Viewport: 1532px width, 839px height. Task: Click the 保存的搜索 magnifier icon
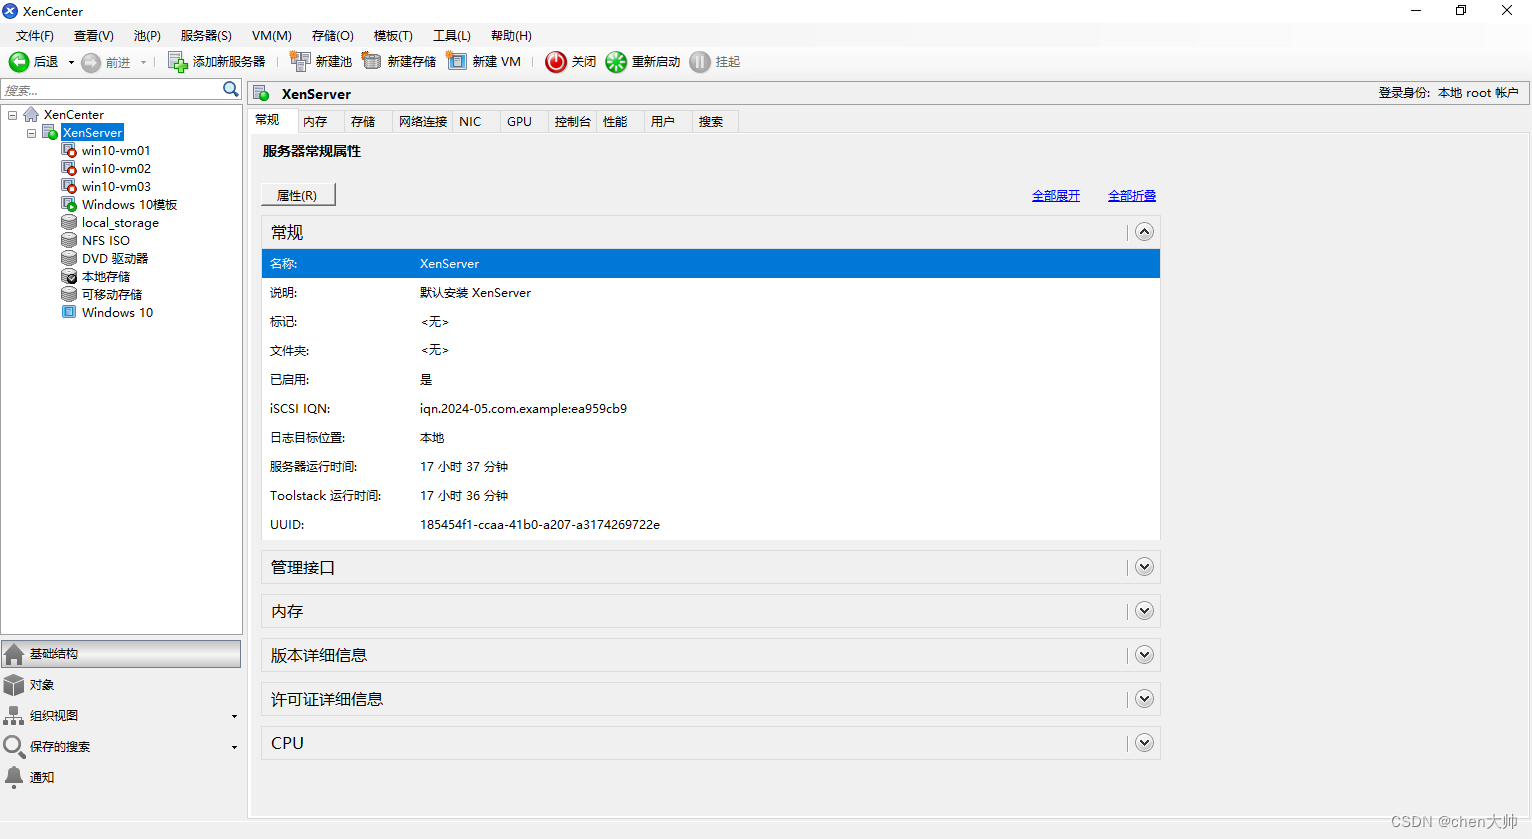click(x=14, y=747)
